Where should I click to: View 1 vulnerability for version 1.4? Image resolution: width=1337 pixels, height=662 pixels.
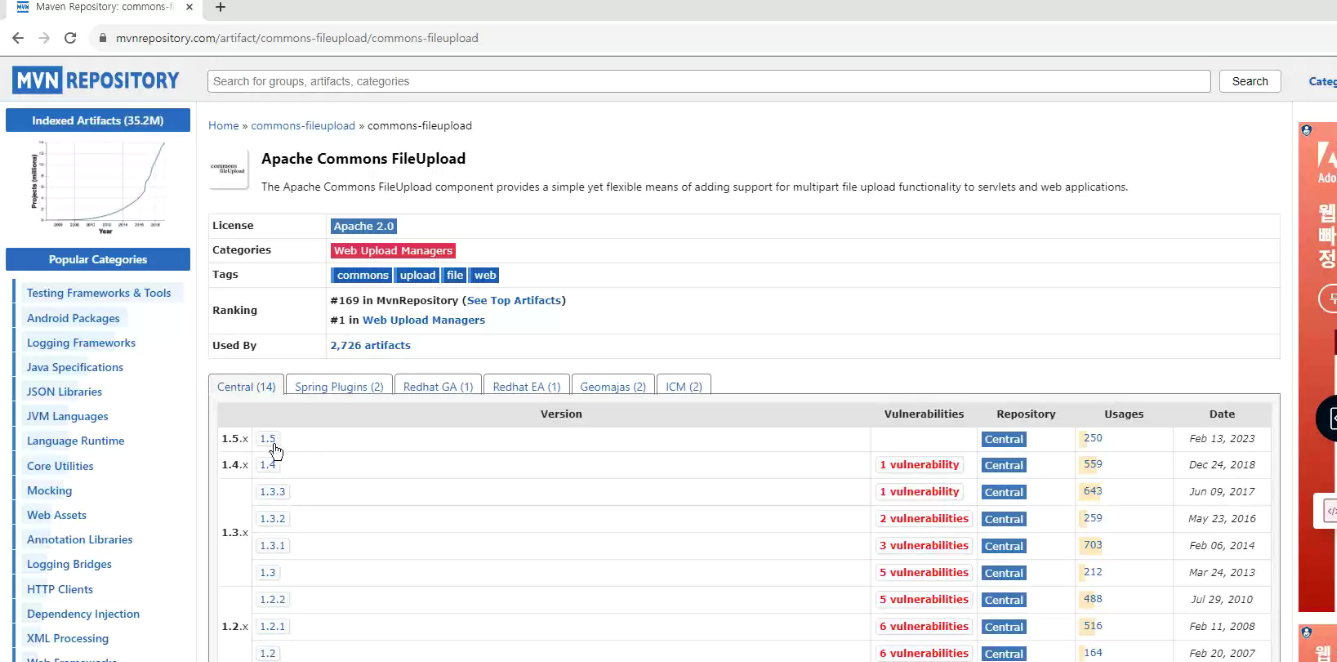(919, 465)
